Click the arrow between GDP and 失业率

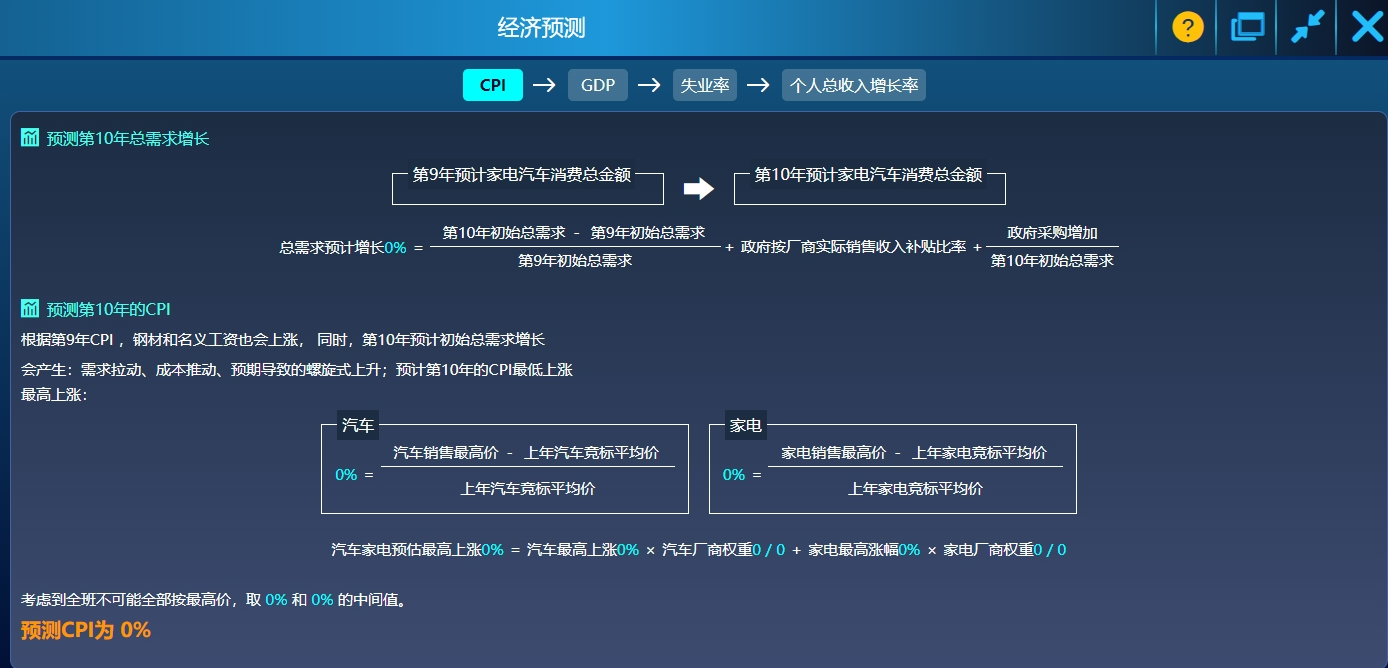coord(649,85)
